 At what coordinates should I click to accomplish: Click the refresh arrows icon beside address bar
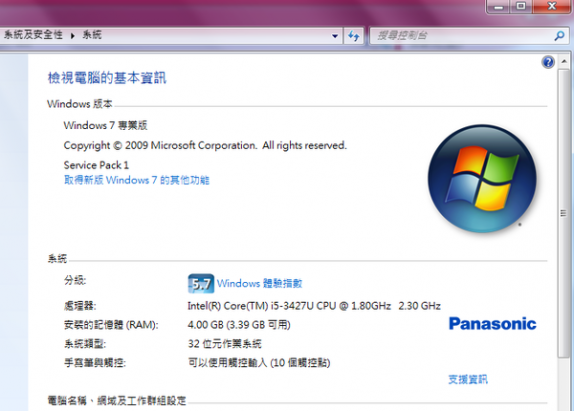point(354,36)
